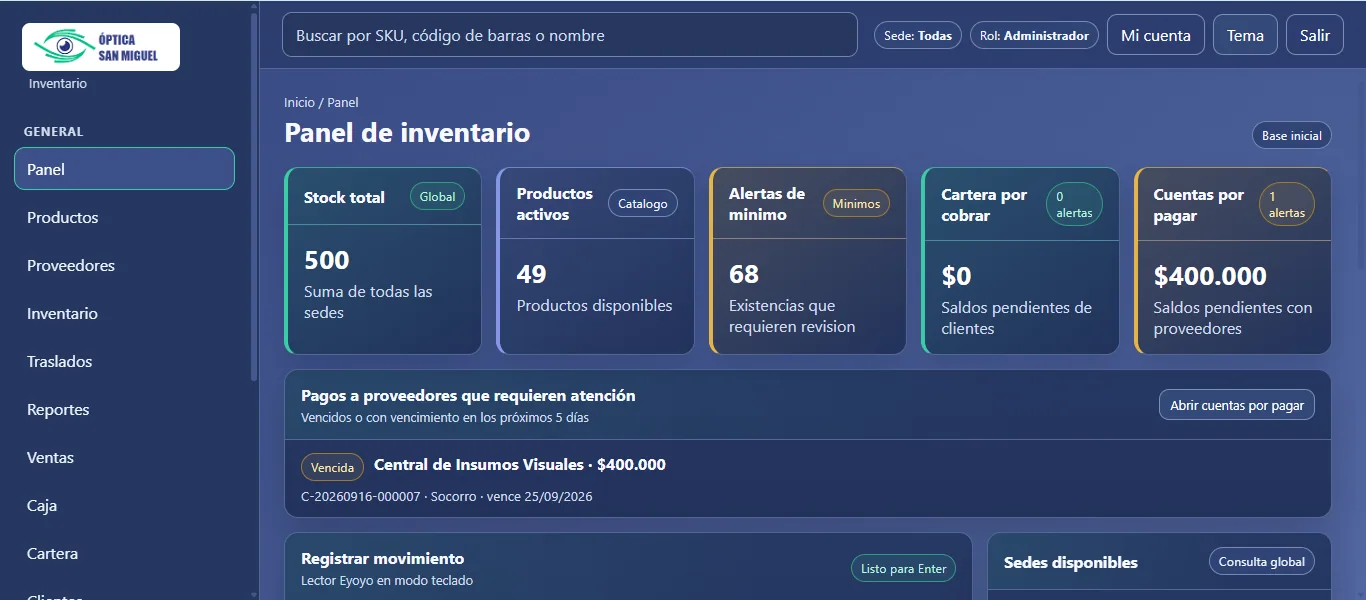The width and height of the screenshot is (1366, 600).
Task: Click the sidebar vertical scrollbar
Action: pyautogui.click(x=254, y=195)
